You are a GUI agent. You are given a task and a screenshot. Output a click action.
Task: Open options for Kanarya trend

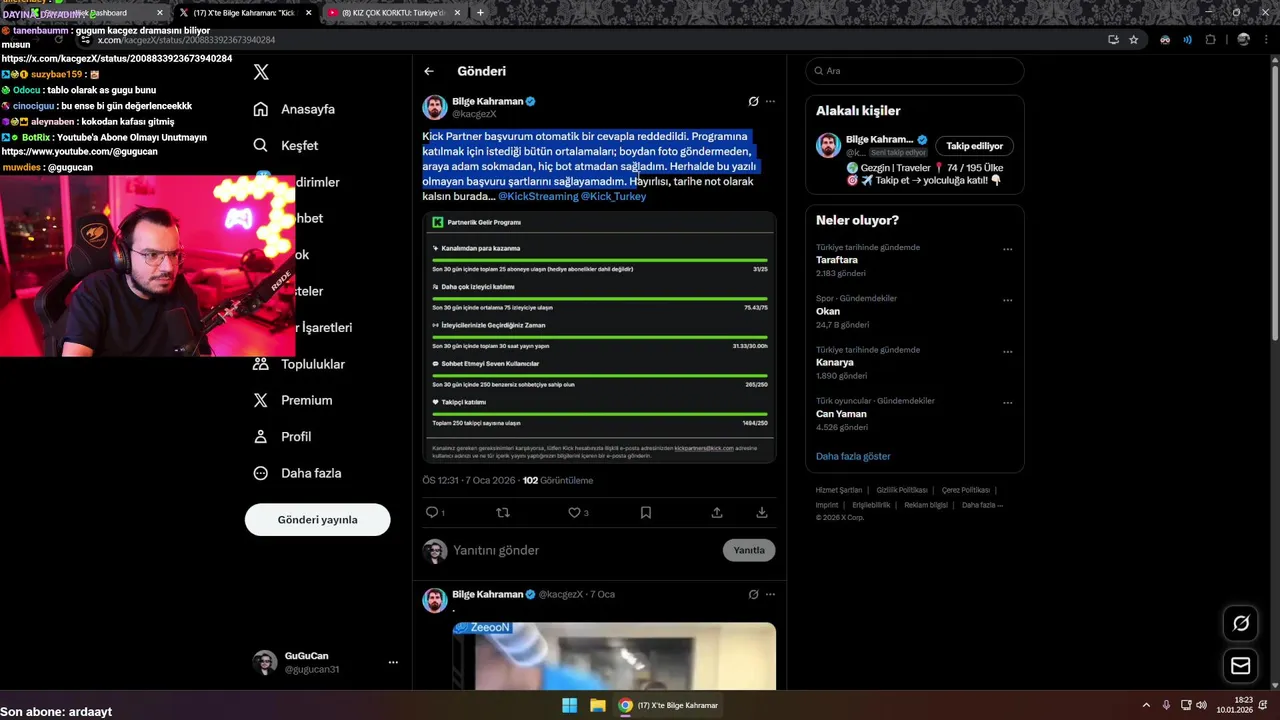(1007, 352)
